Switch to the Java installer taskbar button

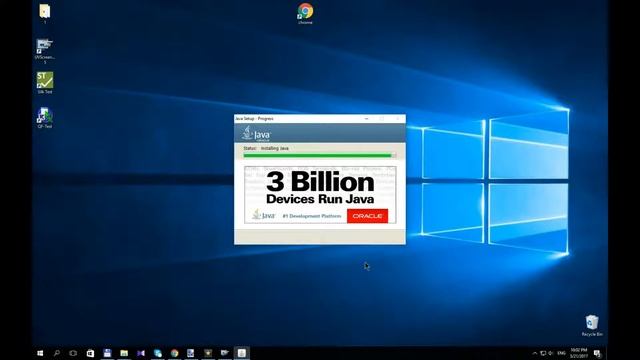[x=242, y=353]
